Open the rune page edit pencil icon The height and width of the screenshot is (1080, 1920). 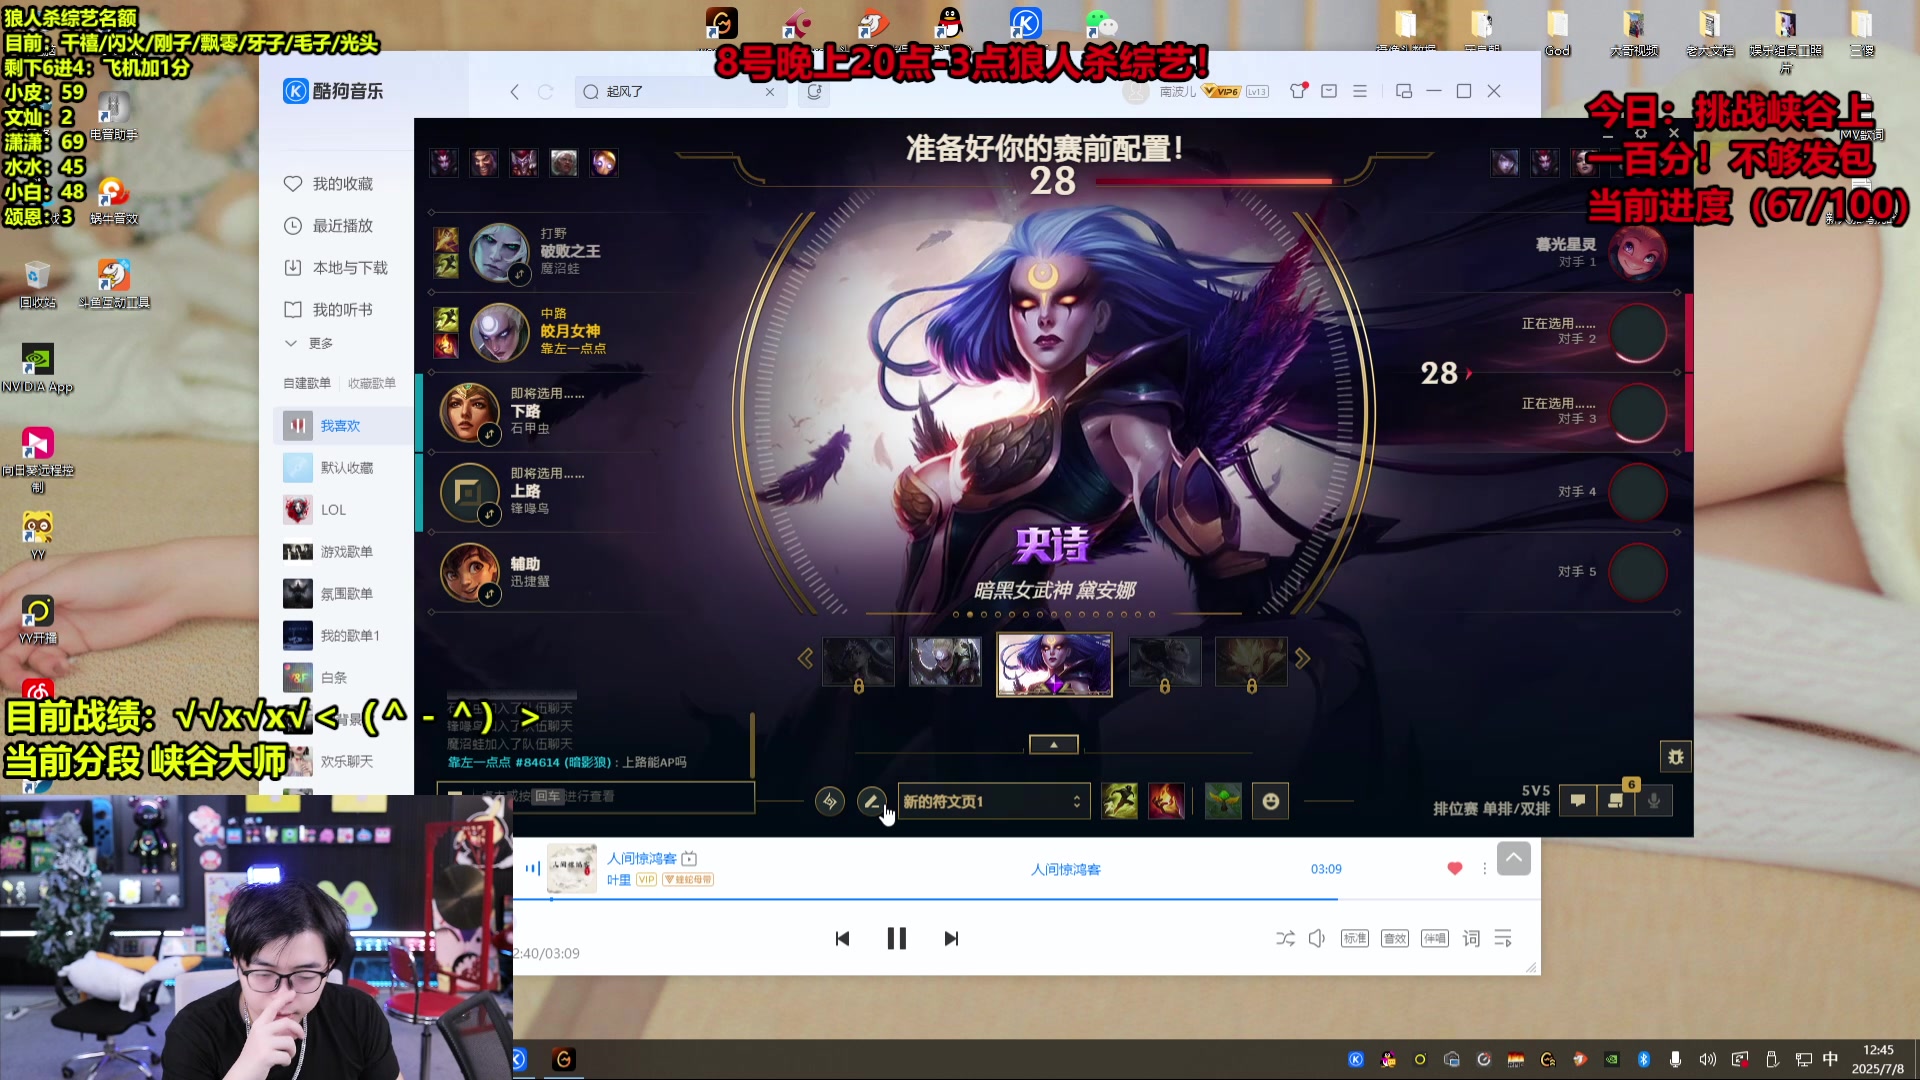pyautogui.click(x=871, y=801)
